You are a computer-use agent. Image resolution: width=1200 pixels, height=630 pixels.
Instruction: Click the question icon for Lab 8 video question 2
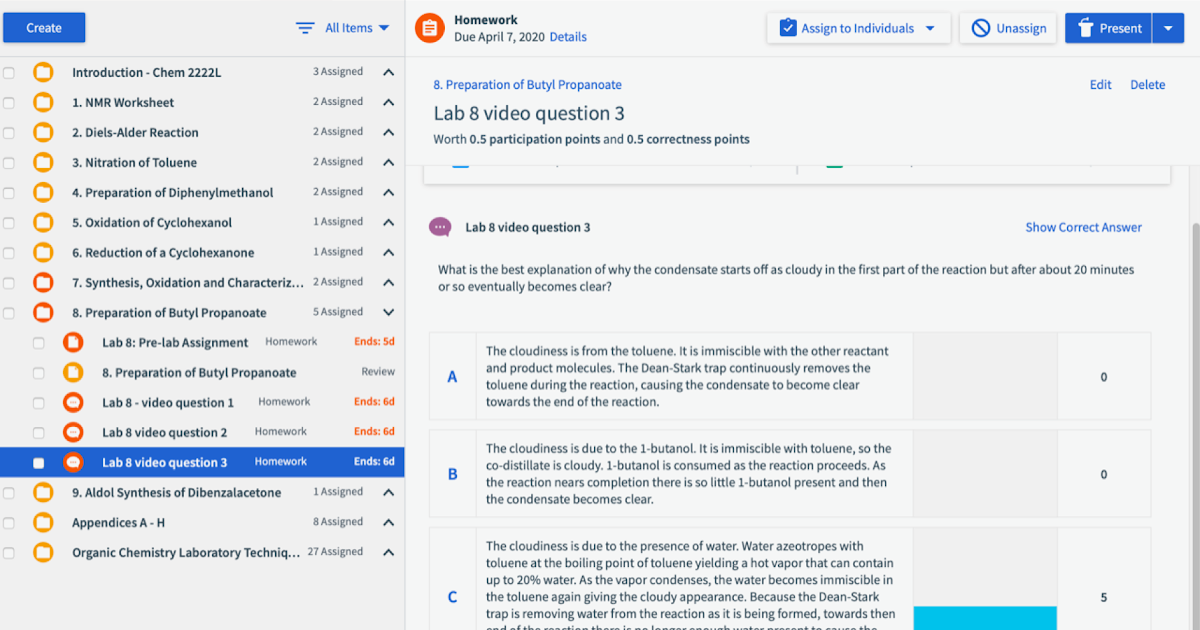point(73,432)
